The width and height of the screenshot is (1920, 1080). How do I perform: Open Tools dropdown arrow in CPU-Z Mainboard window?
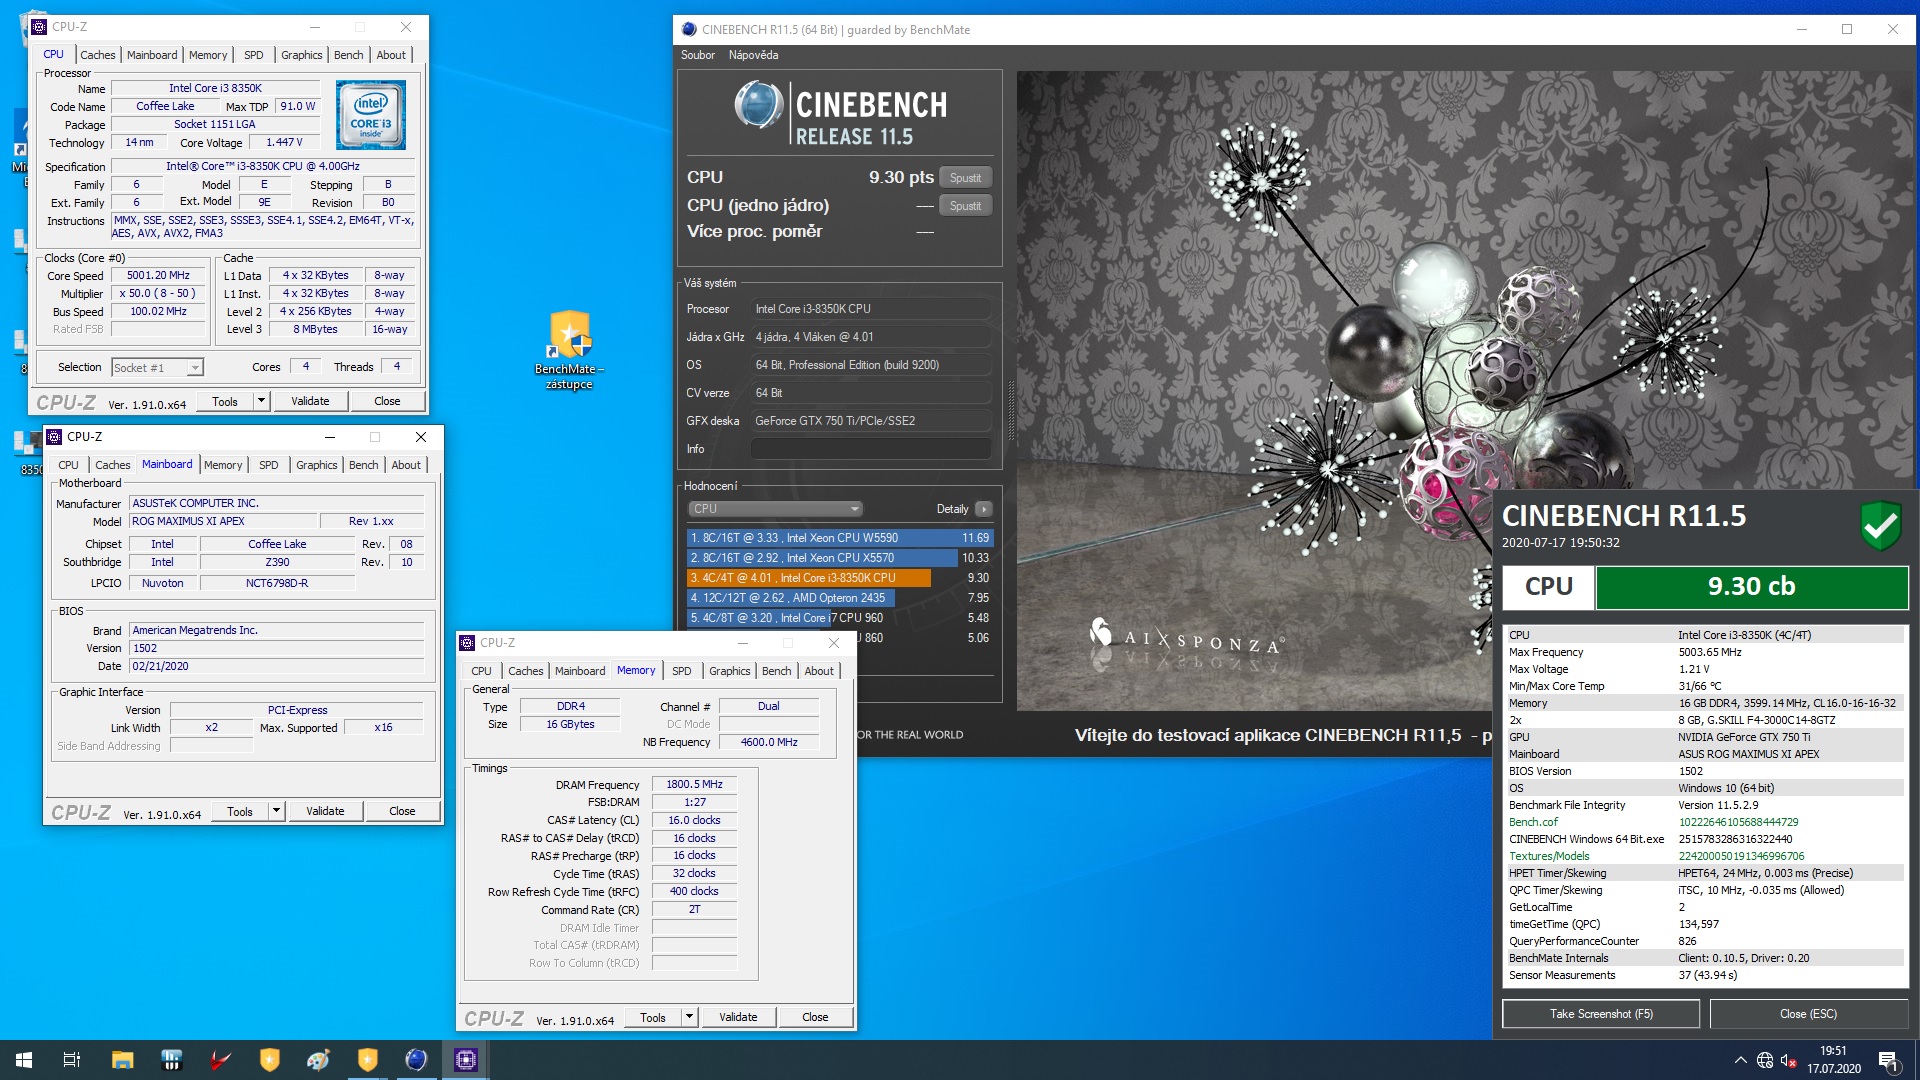tap(276, 811)
